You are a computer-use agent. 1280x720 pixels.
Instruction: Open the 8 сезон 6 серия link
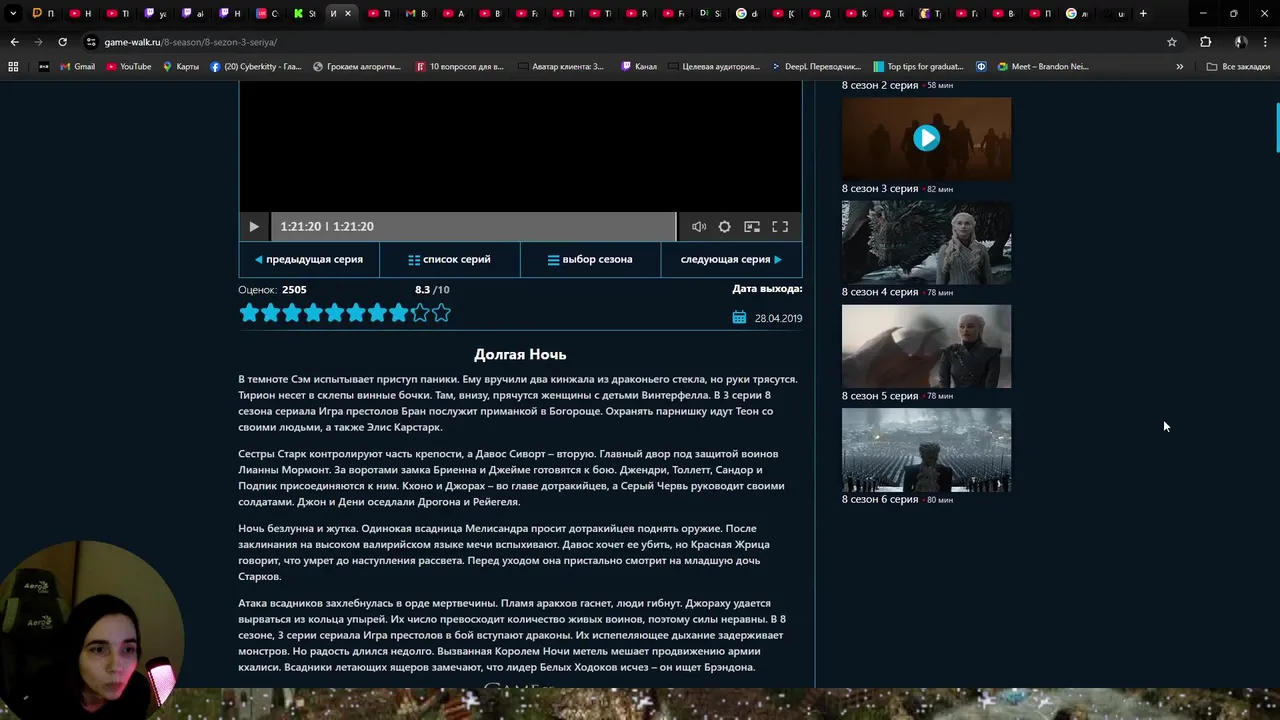880,499
